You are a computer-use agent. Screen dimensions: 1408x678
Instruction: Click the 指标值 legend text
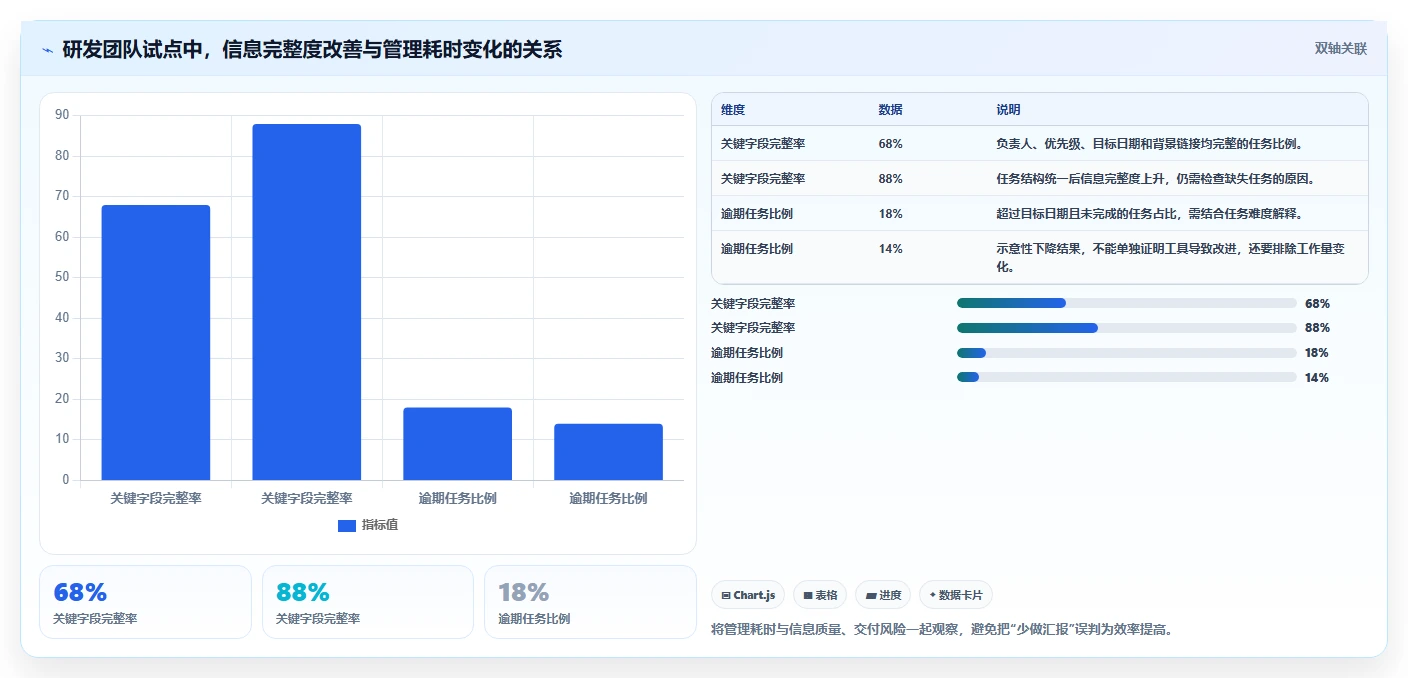tap(380, 525)
